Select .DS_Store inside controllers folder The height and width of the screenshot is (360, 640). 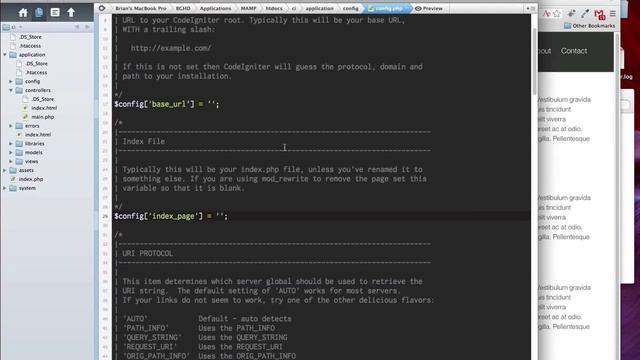pos(42,99)
